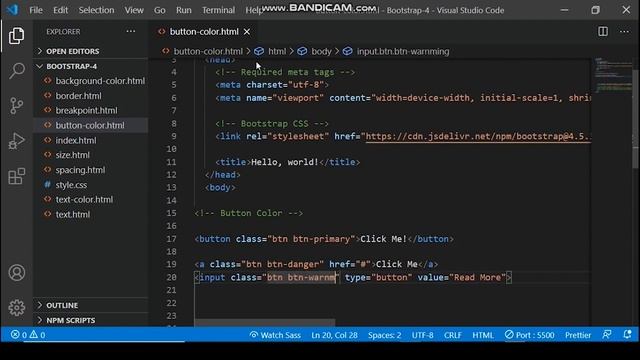Click the VS Code logo icon
Viewport: 640px width, 360px height.
click(x=13, y=10)
